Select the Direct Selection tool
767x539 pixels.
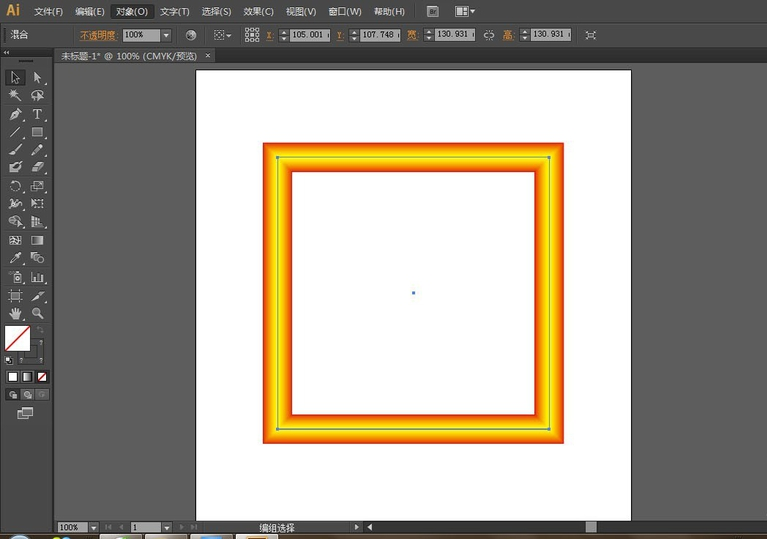(37, 77)
